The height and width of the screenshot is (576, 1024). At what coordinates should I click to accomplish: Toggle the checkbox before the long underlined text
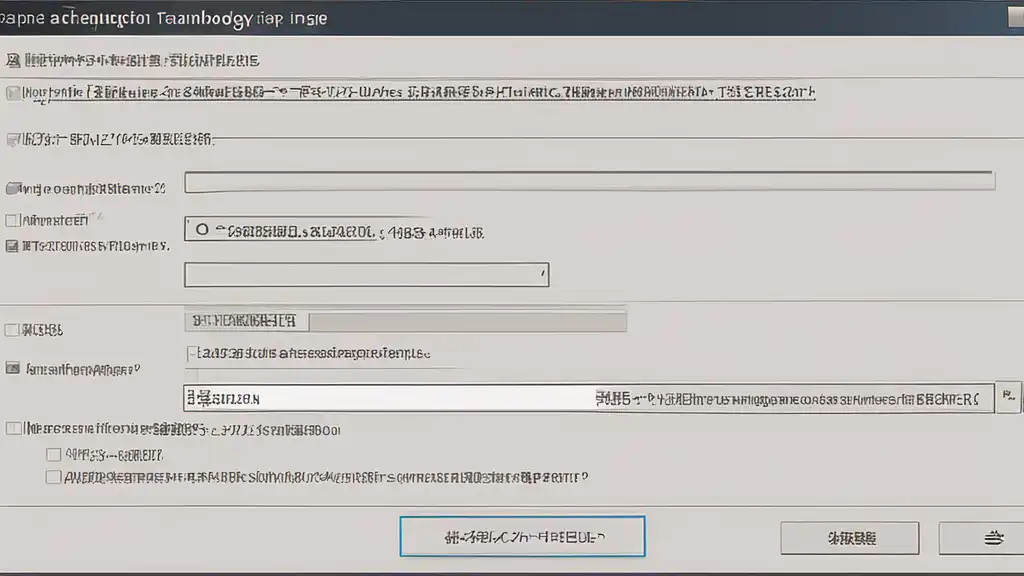click(12, 93)
